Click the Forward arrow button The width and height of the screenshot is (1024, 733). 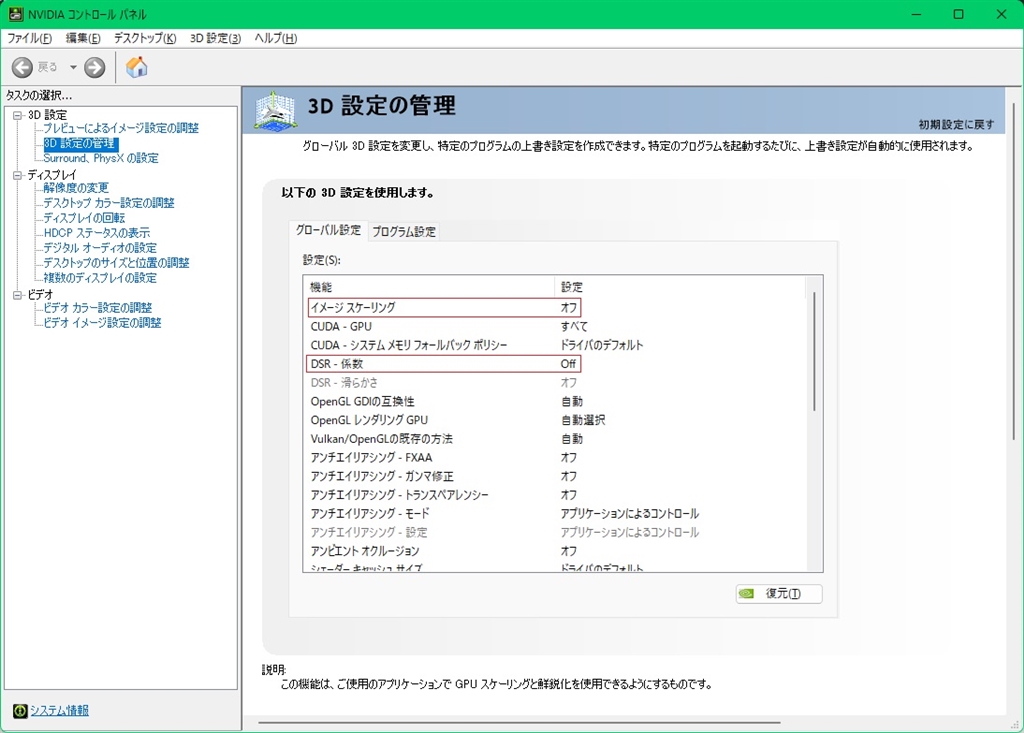pos(95,67)
